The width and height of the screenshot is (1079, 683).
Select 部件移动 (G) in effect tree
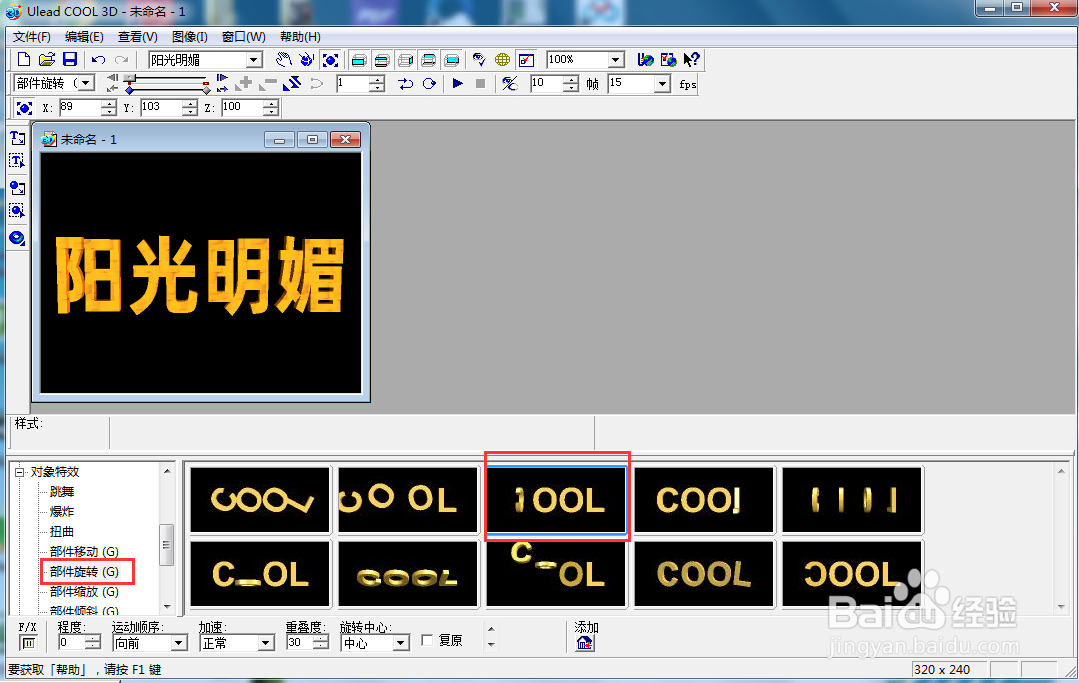tap(84, 552)
